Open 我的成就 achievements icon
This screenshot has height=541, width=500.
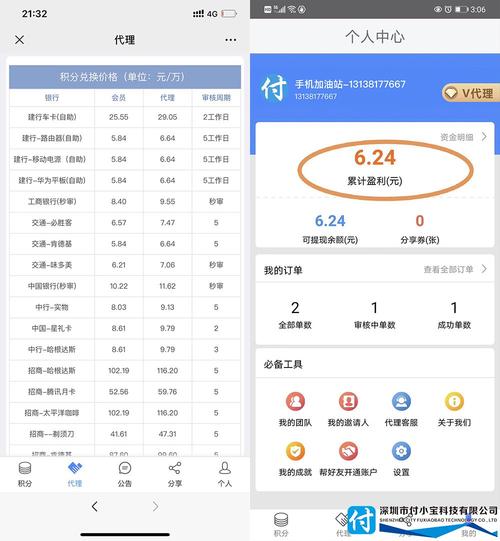click(295, 451)
